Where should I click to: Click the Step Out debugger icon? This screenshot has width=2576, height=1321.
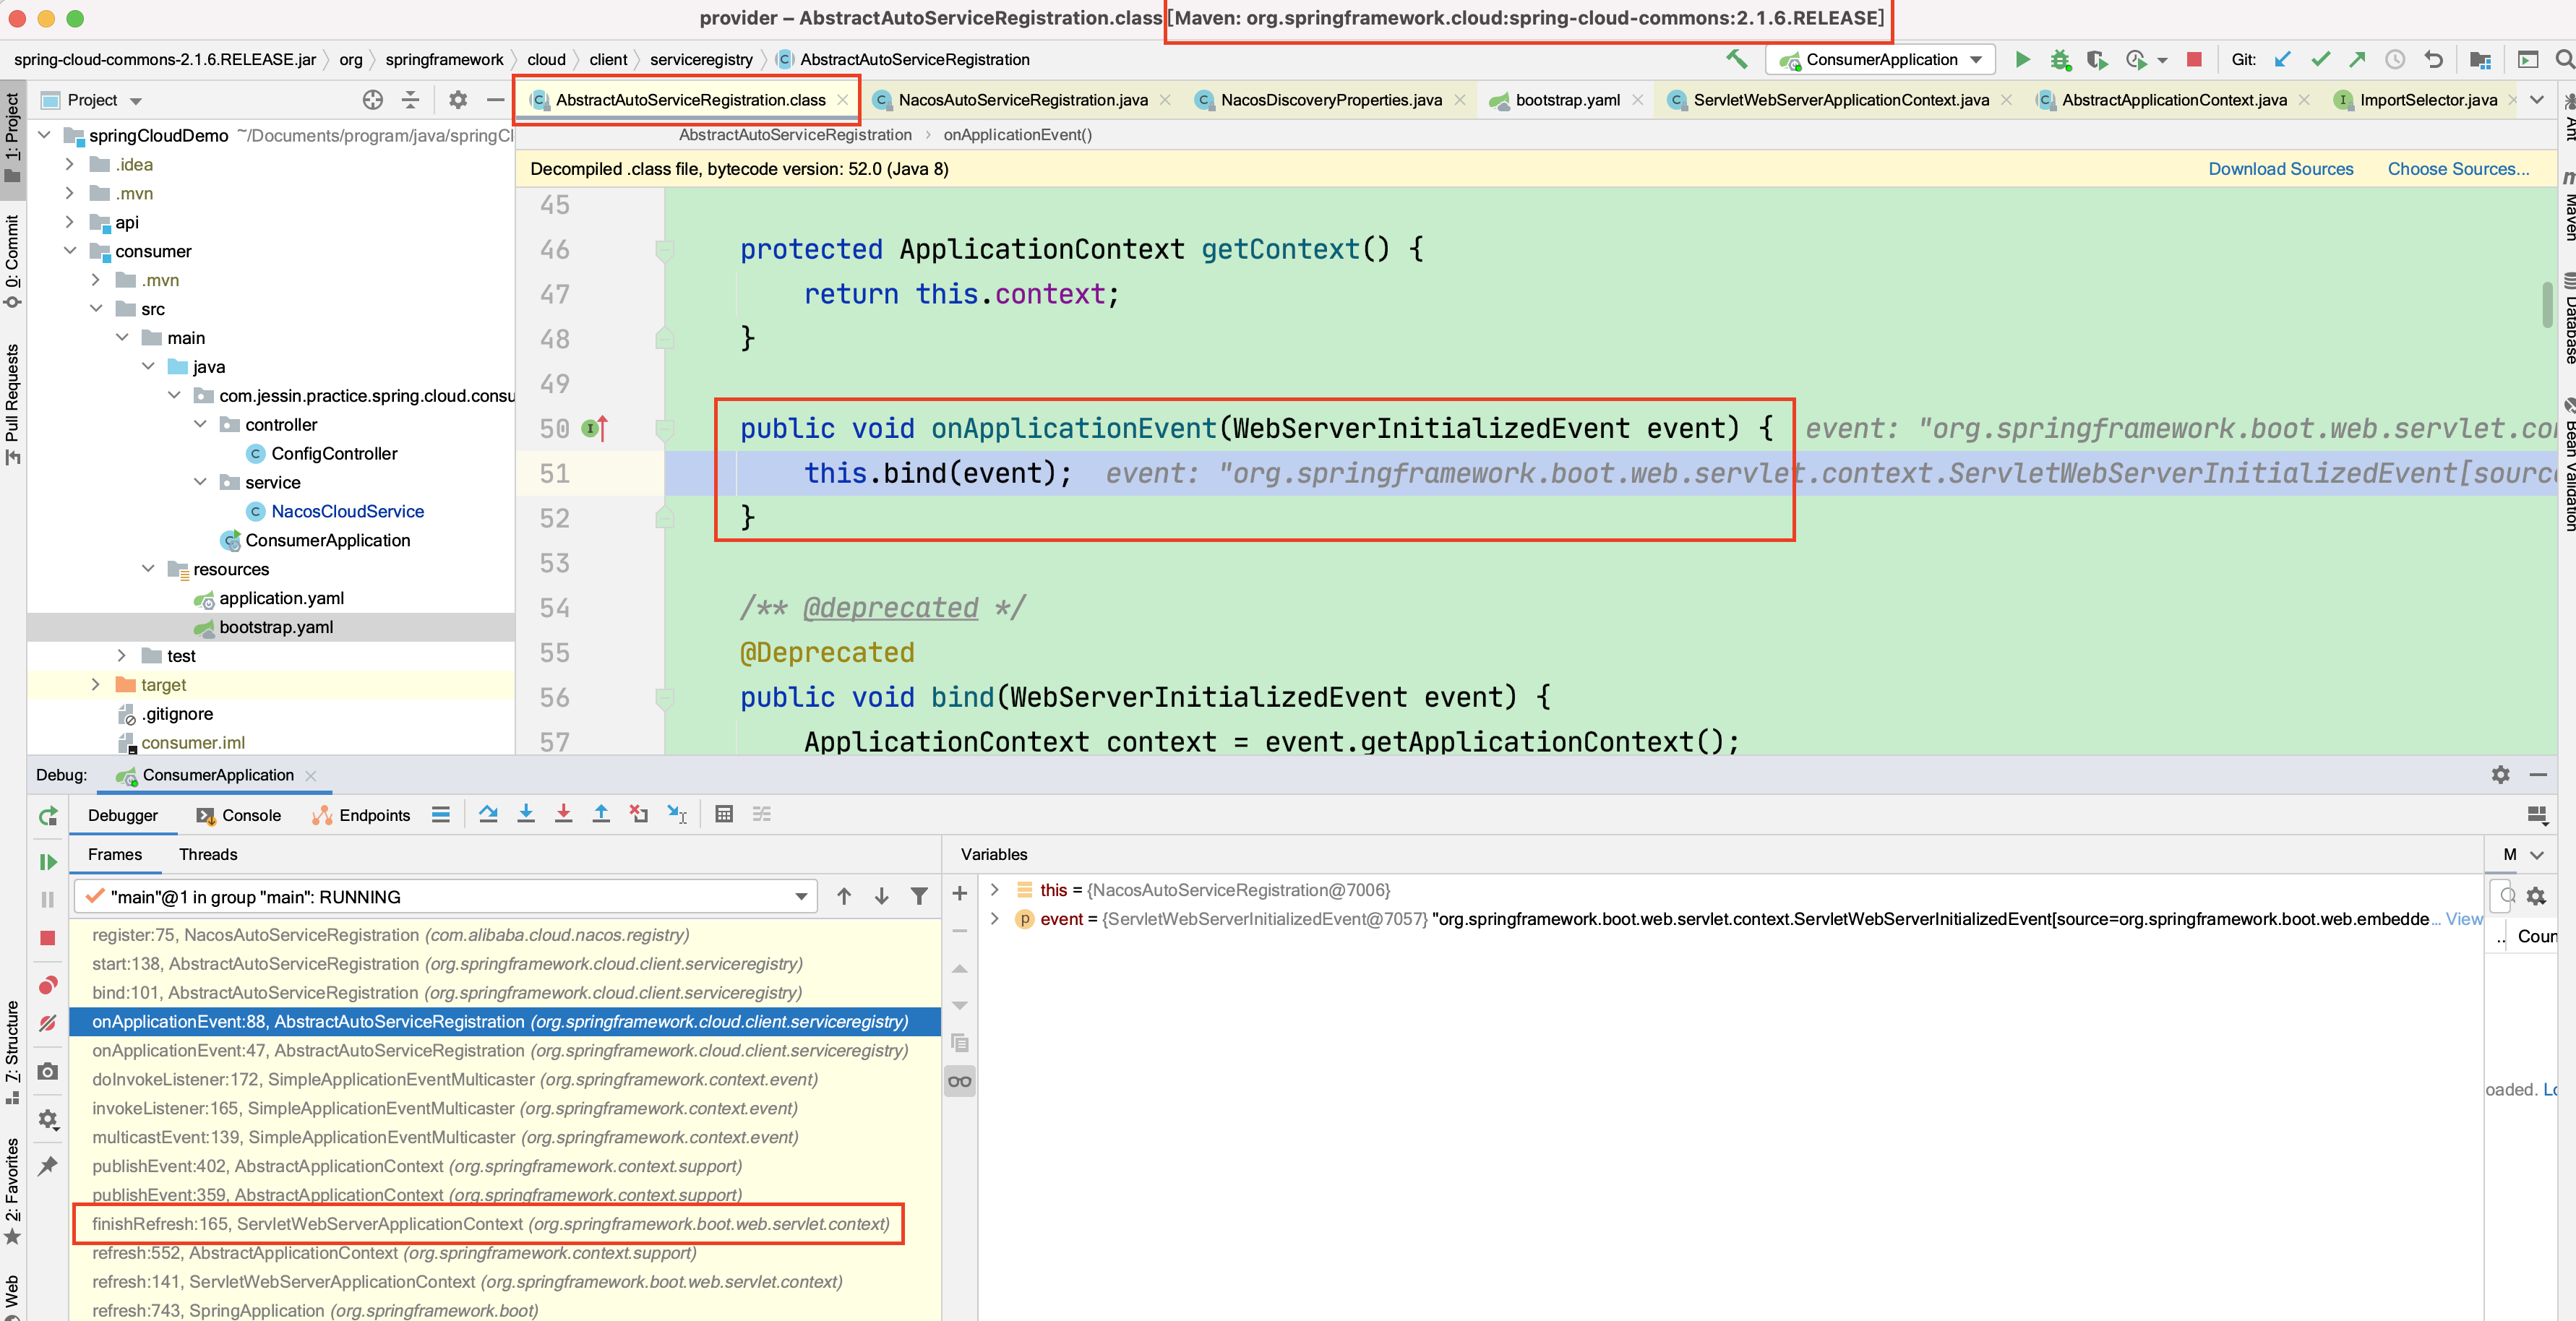(601, 814)
